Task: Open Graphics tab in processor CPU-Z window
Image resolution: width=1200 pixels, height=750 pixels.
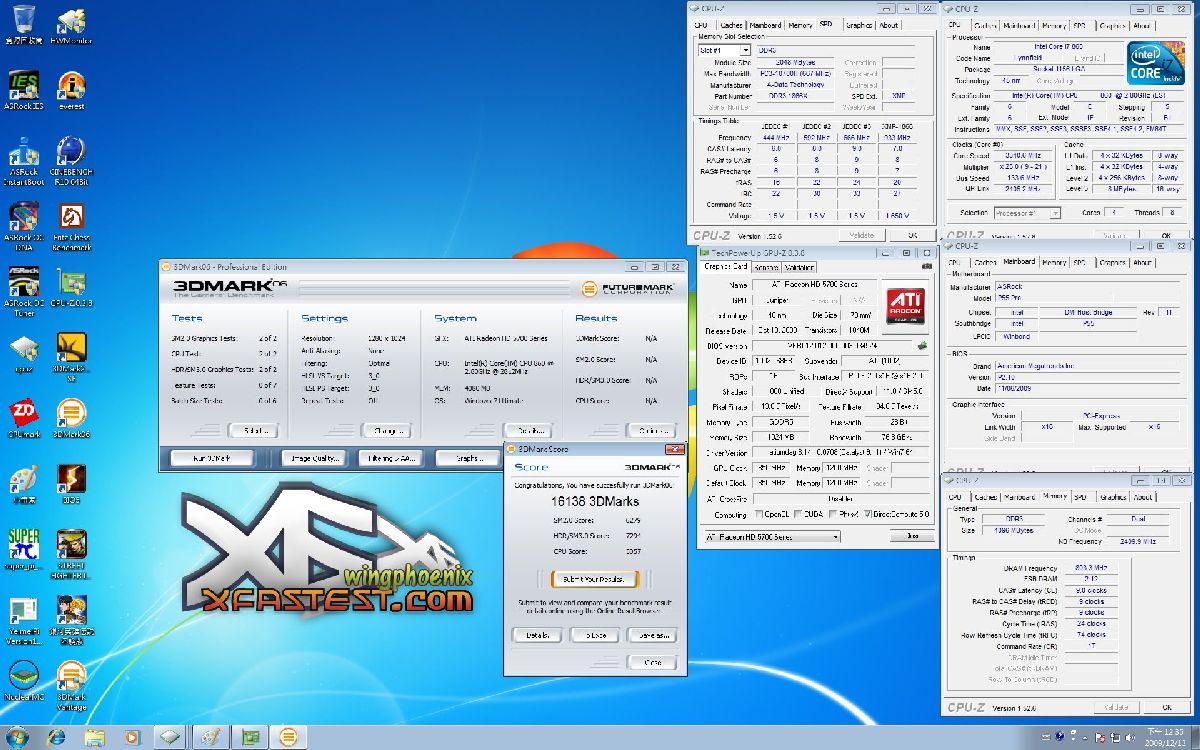Action: tap(1112, 25)
